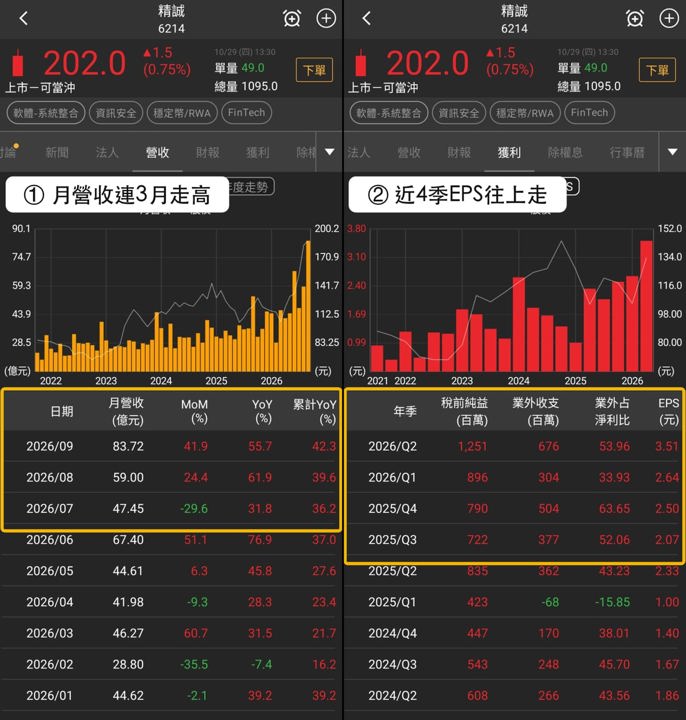Switch to 財報 tab in right panel
Viewport: 686px width, 720px height.
tap(459, 152)
